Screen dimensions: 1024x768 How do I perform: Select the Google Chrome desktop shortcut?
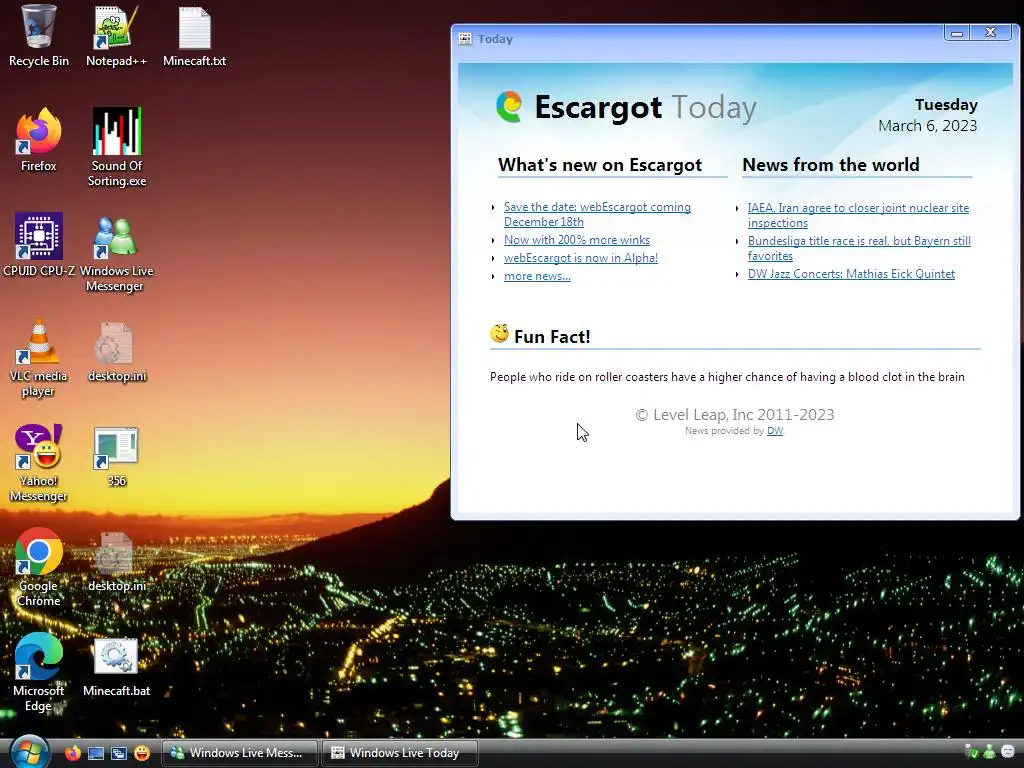(x=38, y=567)
